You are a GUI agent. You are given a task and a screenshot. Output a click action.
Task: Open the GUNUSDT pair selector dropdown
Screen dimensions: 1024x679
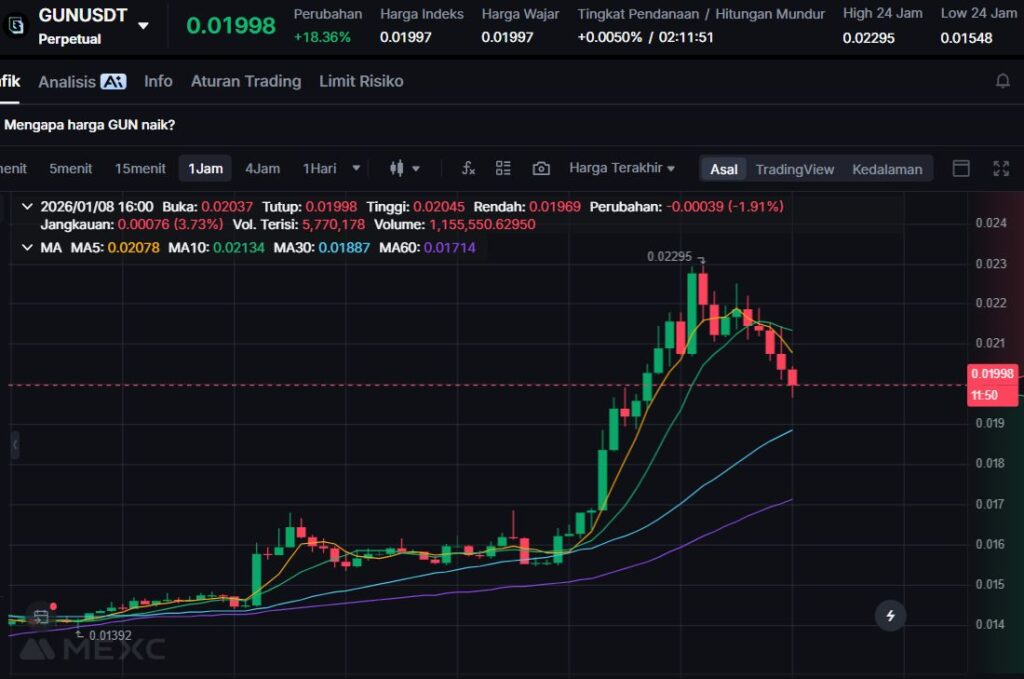(143, 26)
